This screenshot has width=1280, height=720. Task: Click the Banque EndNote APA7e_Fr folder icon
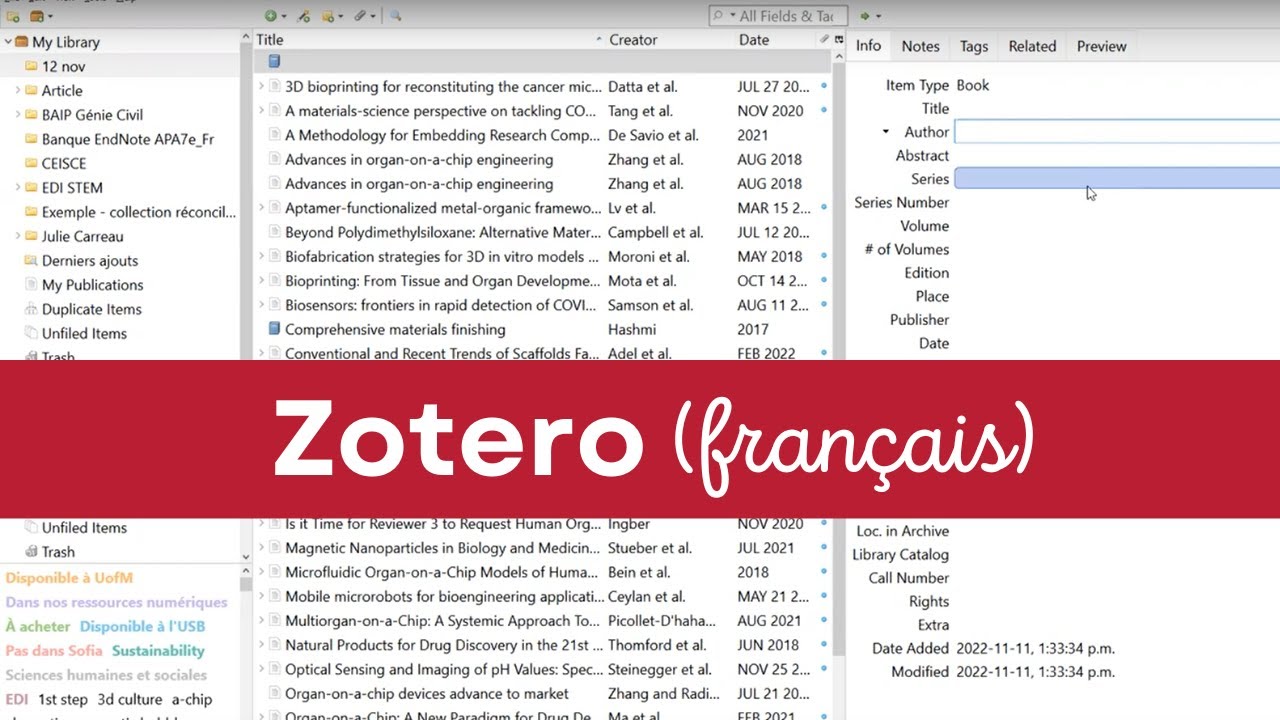(32, 139)
